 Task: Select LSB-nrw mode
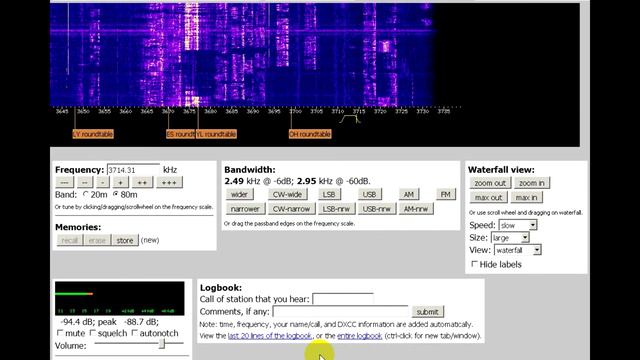click(336, 209)
